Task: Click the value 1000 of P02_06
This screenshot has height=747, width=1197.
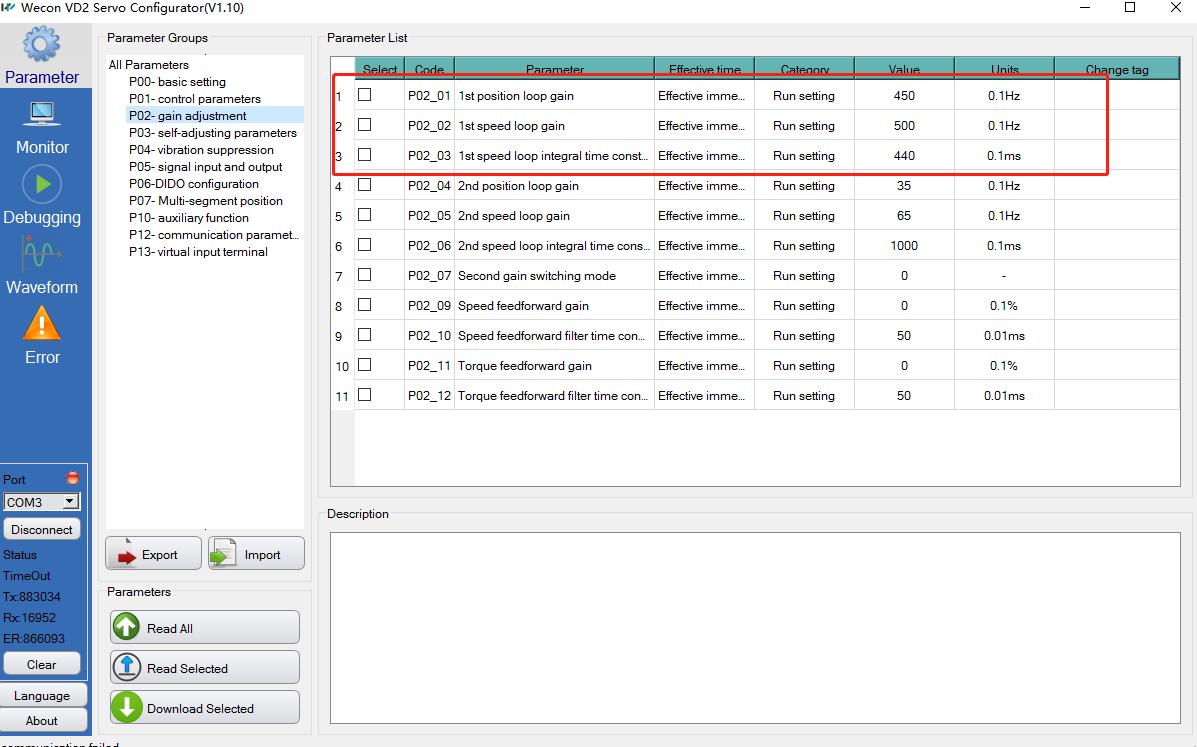Action: coord(904,246)
